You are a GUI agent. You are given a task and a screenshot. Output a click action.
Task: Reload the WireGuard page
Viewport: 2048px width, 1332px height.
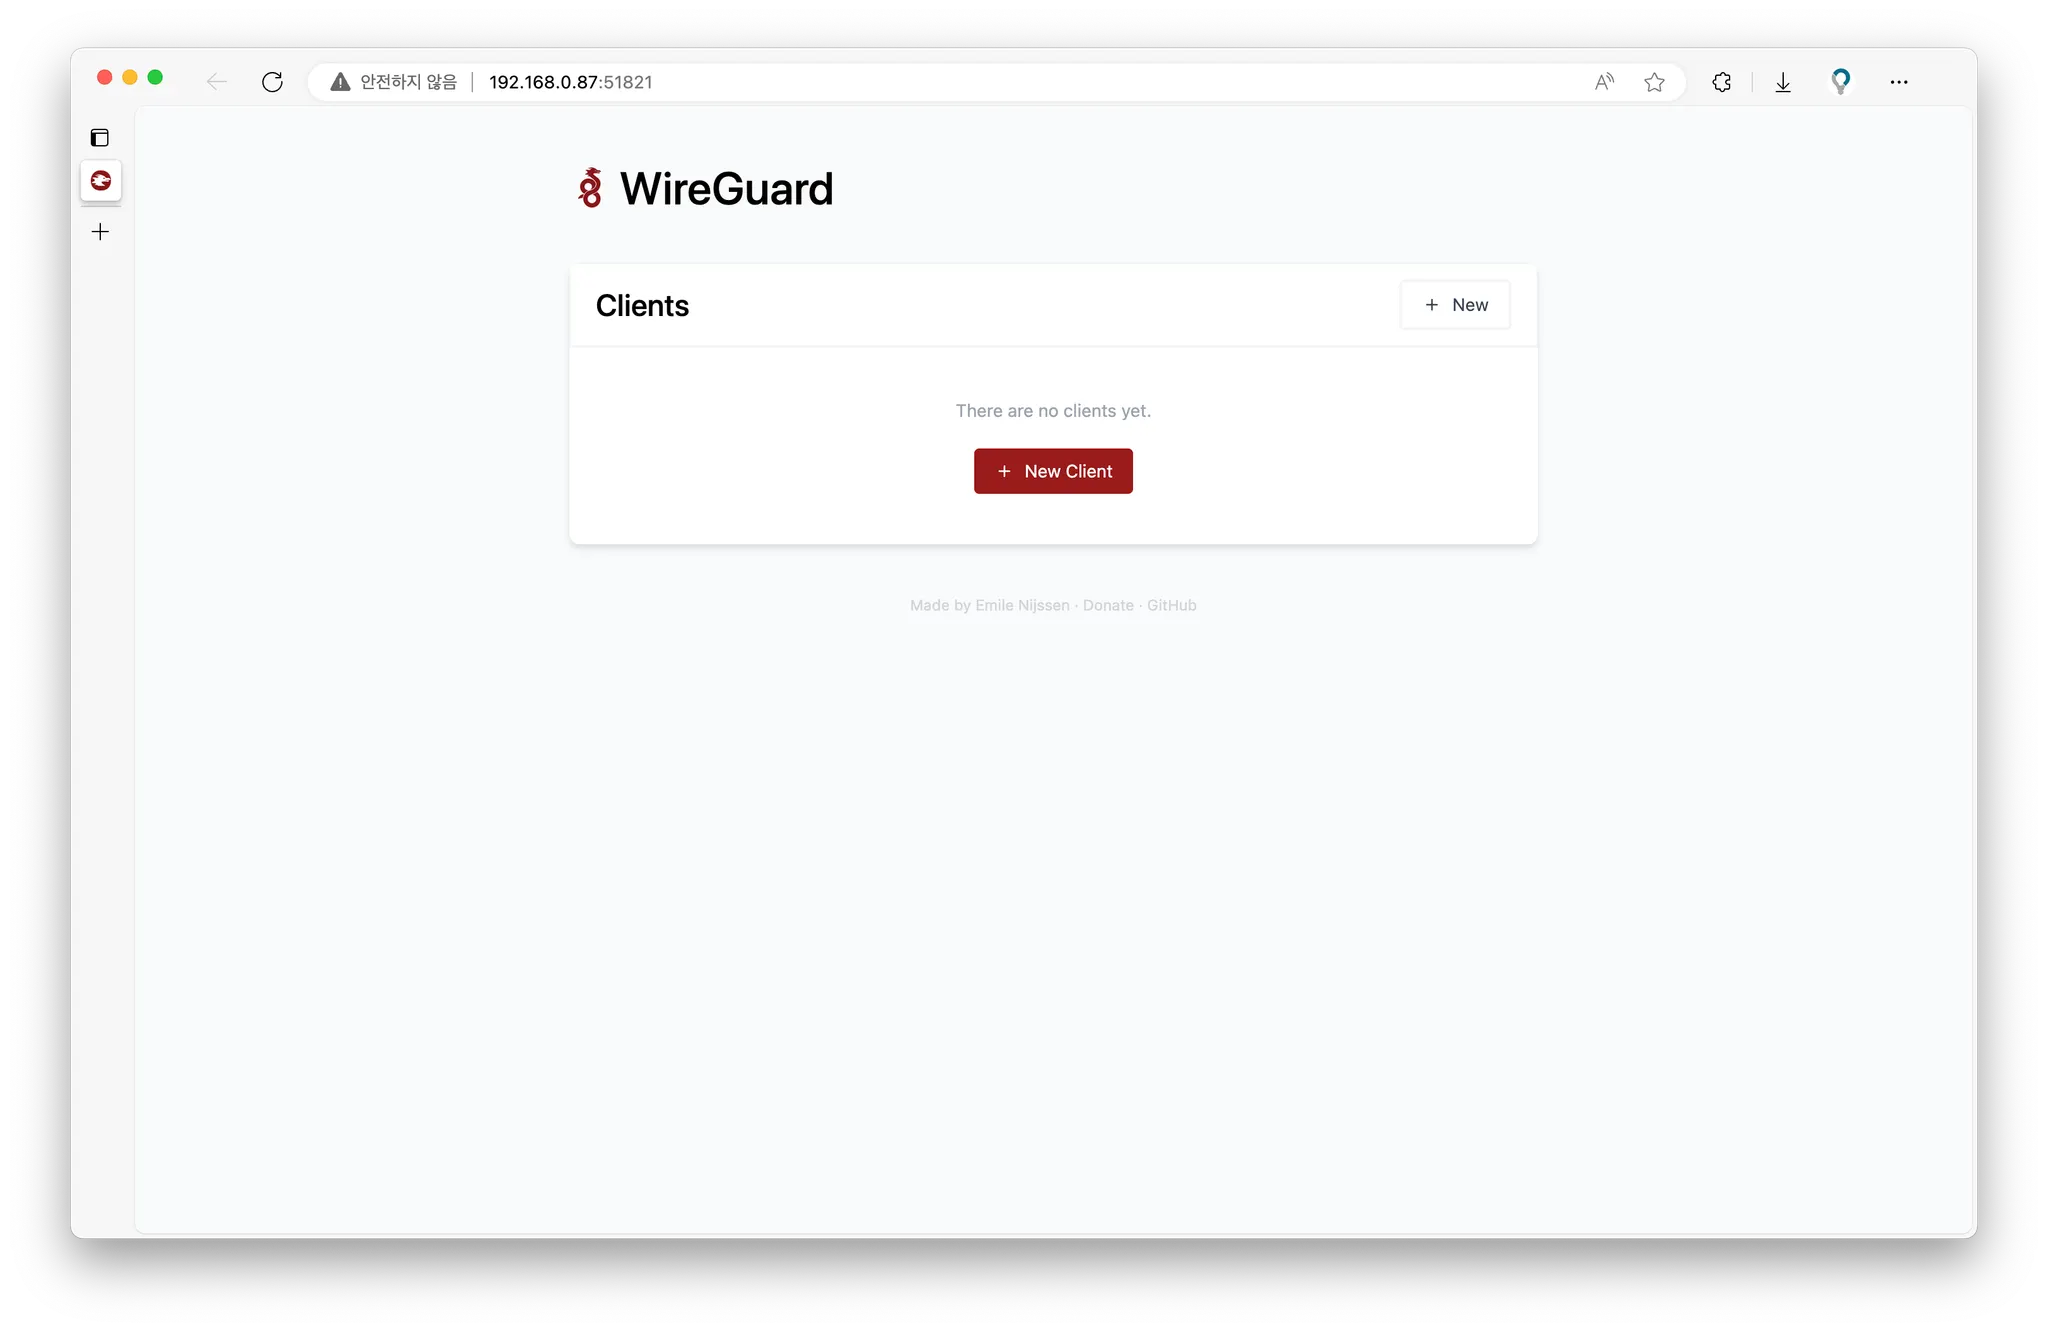click(272, 82)
